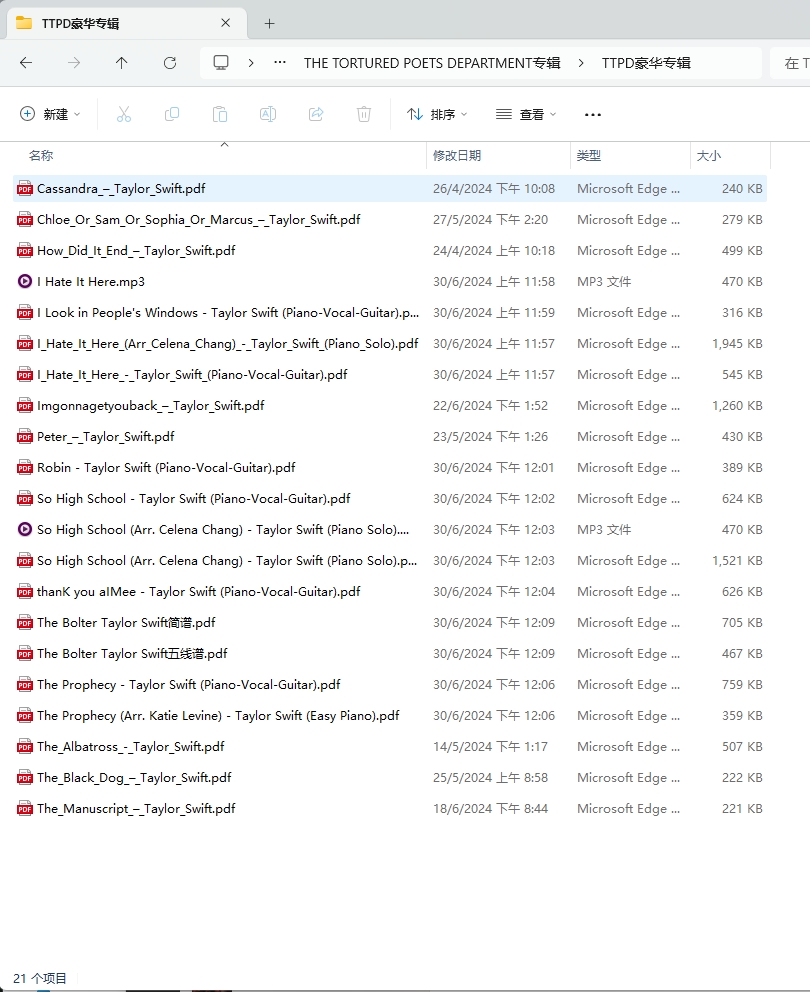The height and width of the screenshot is (992, 810).
Task: Sort files by 修改日期 column header
Action: pos(457,156)
